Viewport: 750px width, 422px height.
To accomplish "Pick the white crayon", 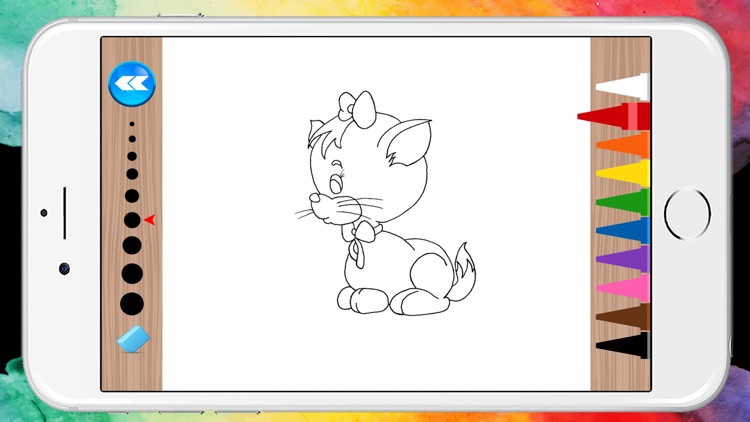I will point(622,87).
